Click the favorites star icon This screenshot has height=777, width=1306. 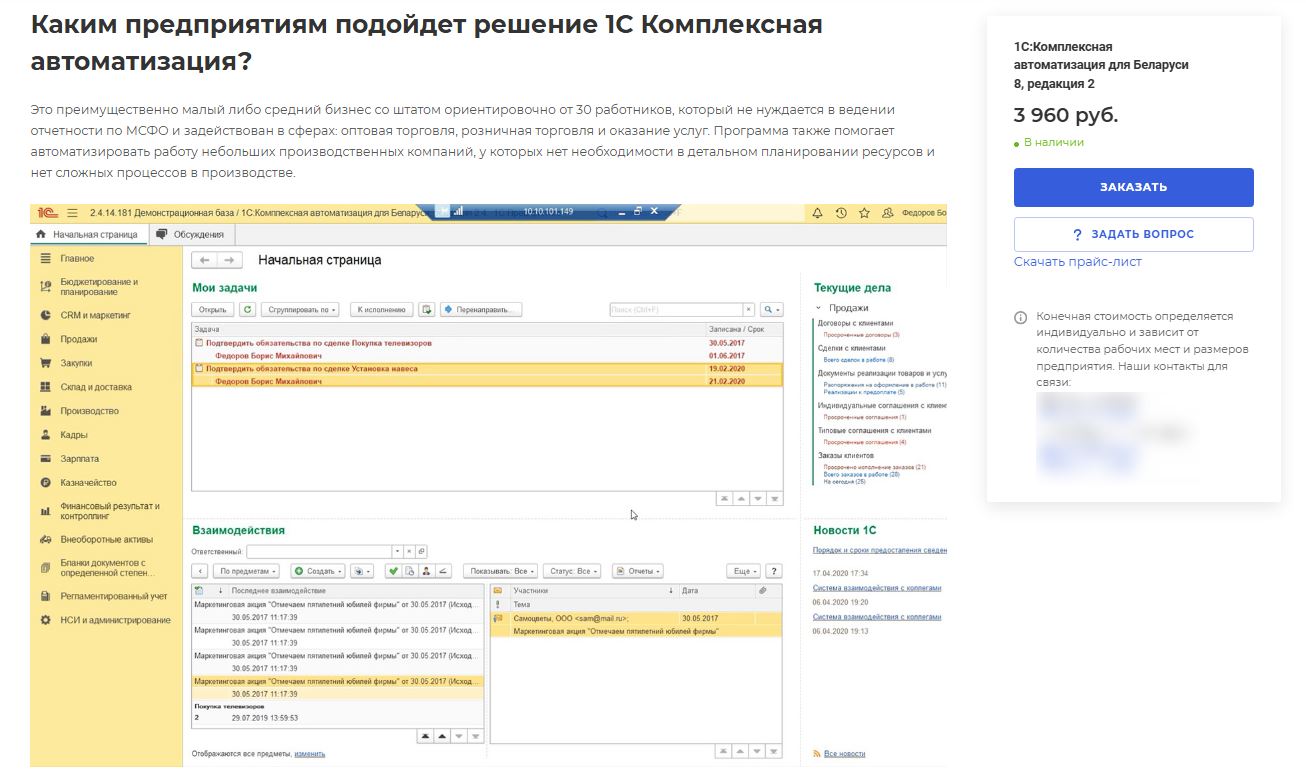coord(864,213)
